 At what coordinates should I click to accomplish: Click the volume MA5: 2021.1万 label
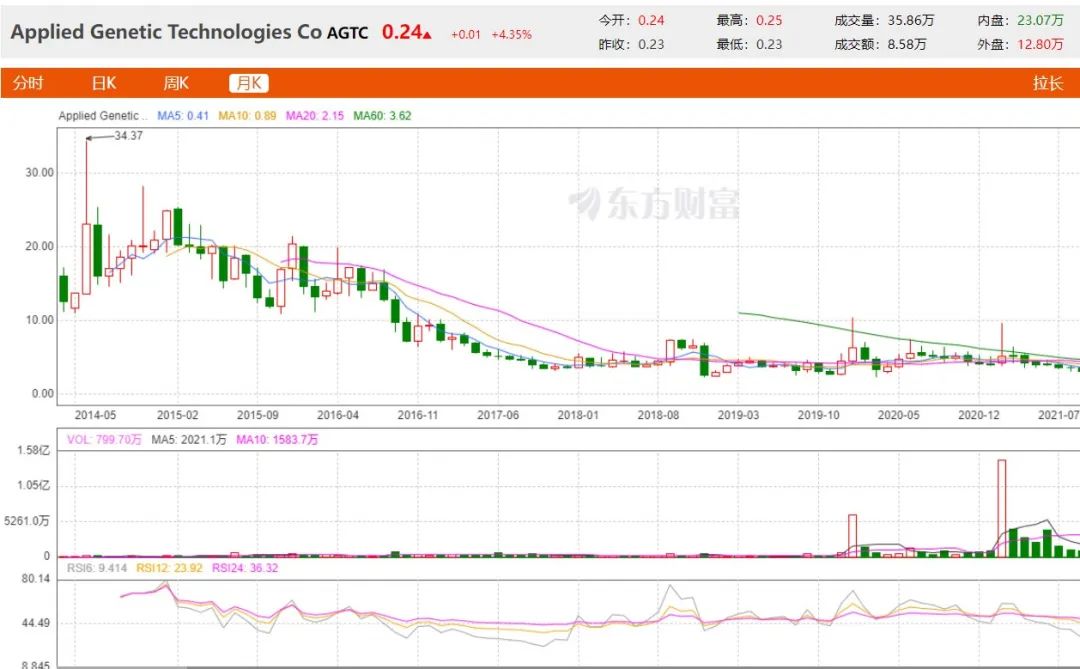click(189, 440)
